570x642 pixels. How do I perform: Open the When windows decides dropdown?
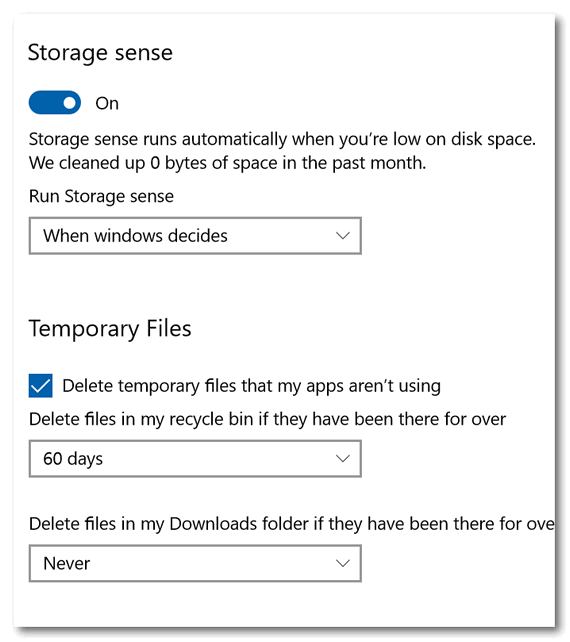[195, 236]
